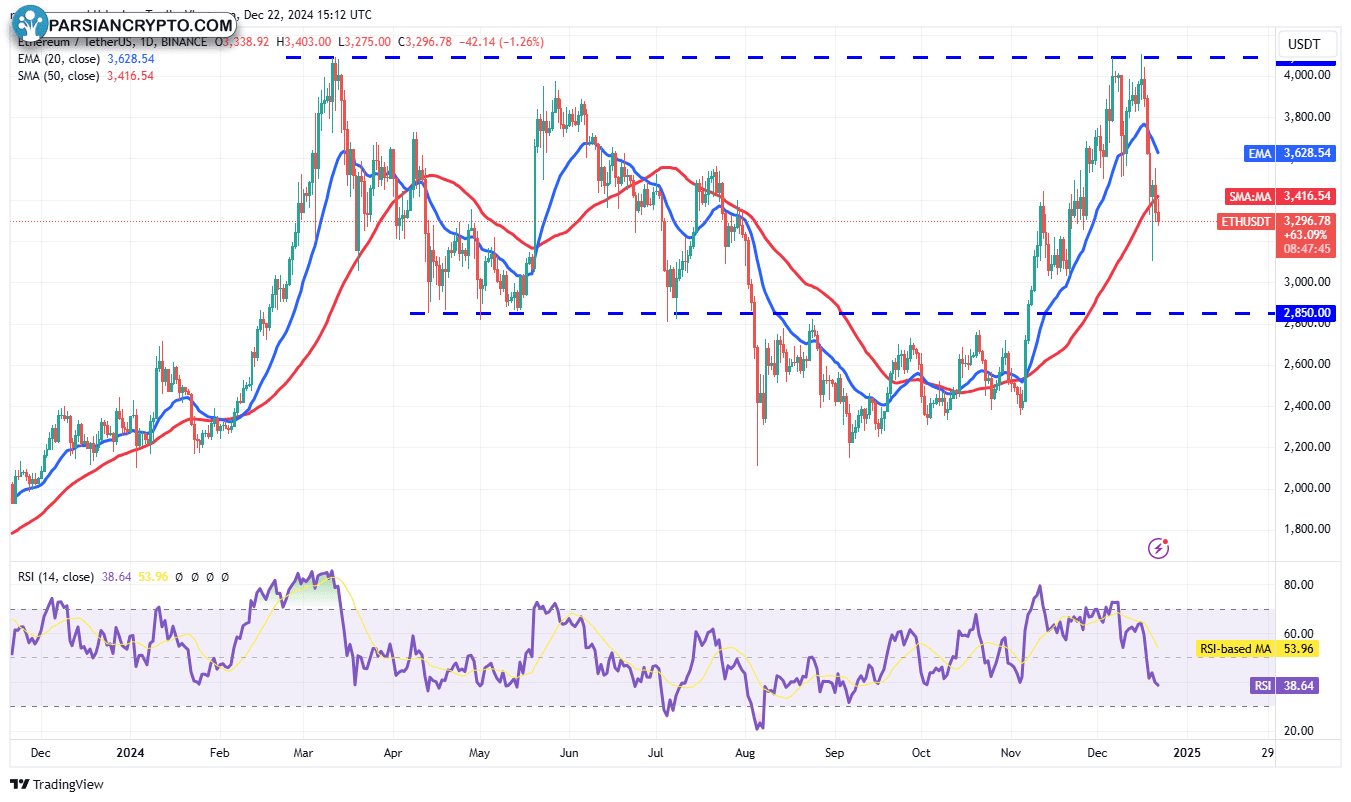Viewport: 1351px width, 802px height.
Task: Click the Mar label on time axis
Action: (303, 751)
